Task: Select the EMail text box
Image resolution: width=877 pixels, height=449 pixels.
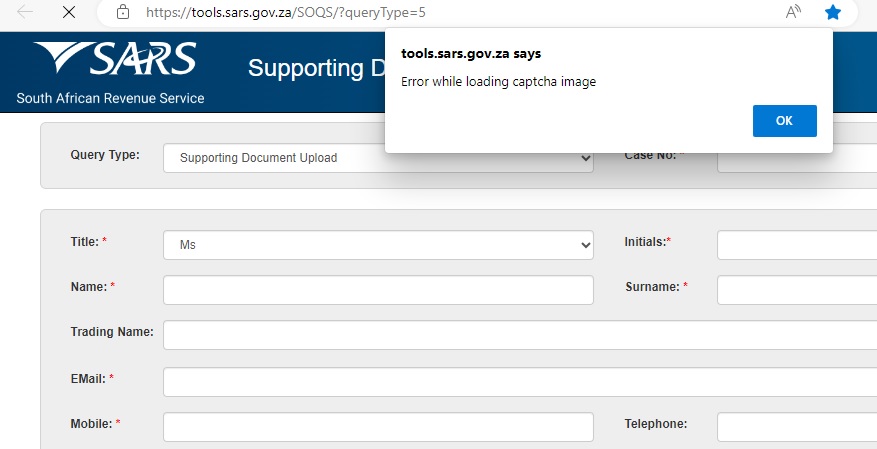Action: (x=520, y=382)
